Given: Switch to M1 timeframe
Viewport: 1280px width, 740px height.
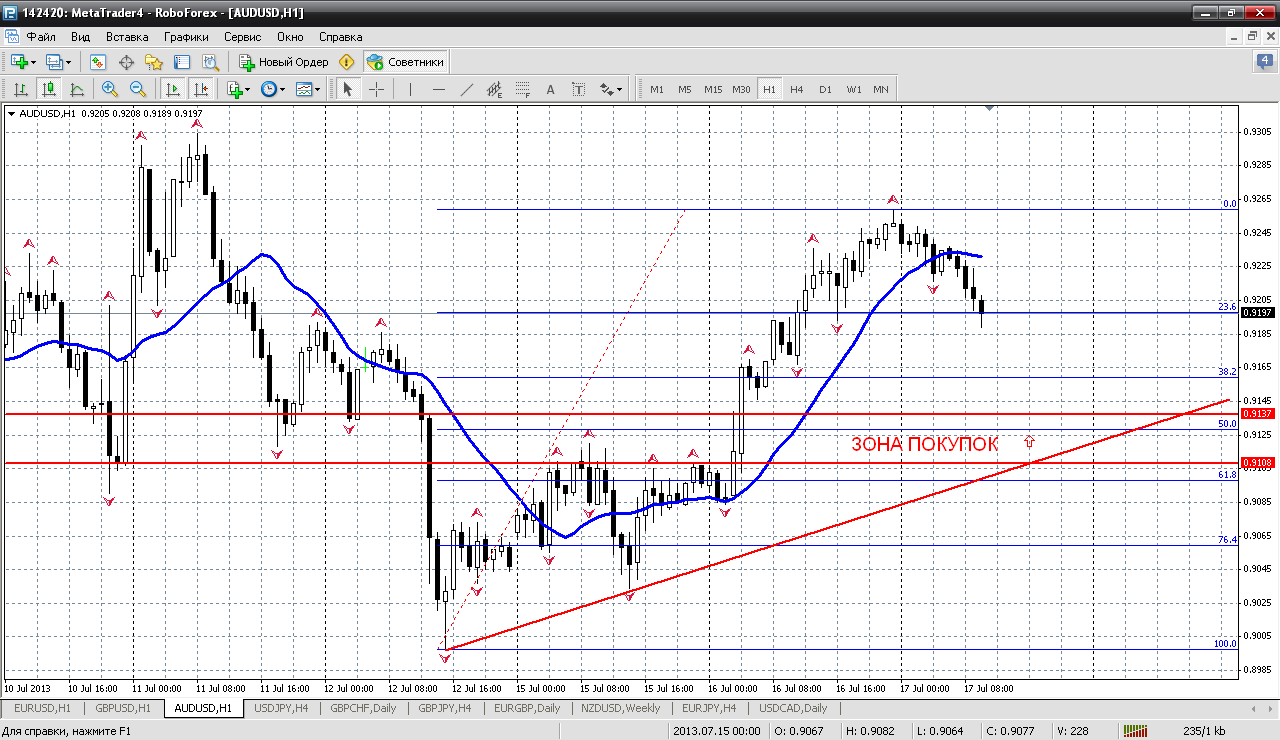Looking at the screenshot, I should (657, 89).
